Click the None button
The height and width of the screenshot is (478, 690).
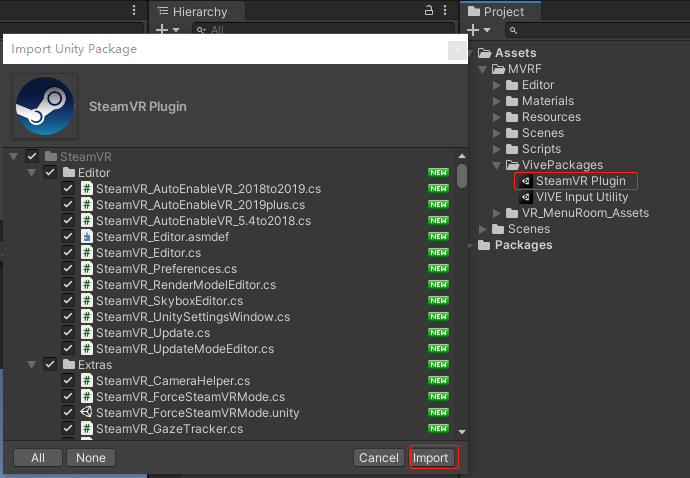point(91,458)
